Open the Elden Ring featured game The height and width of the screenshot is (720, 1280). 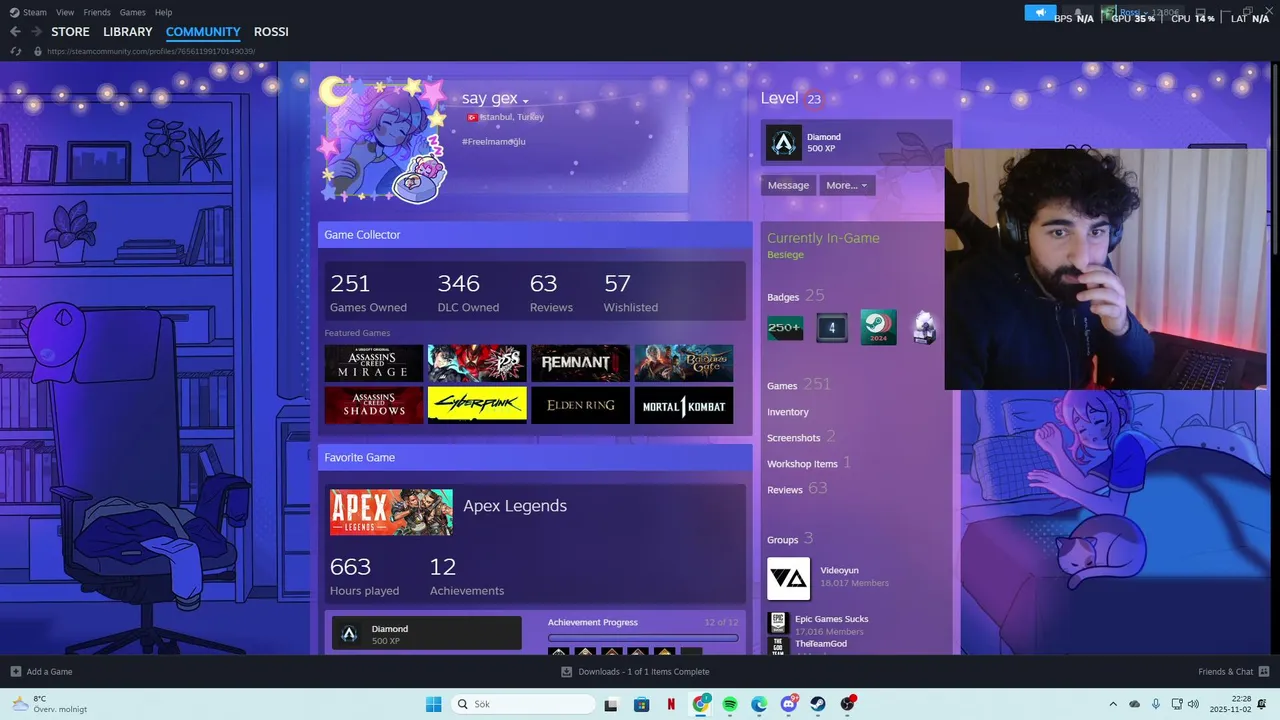tap(580, 405)
